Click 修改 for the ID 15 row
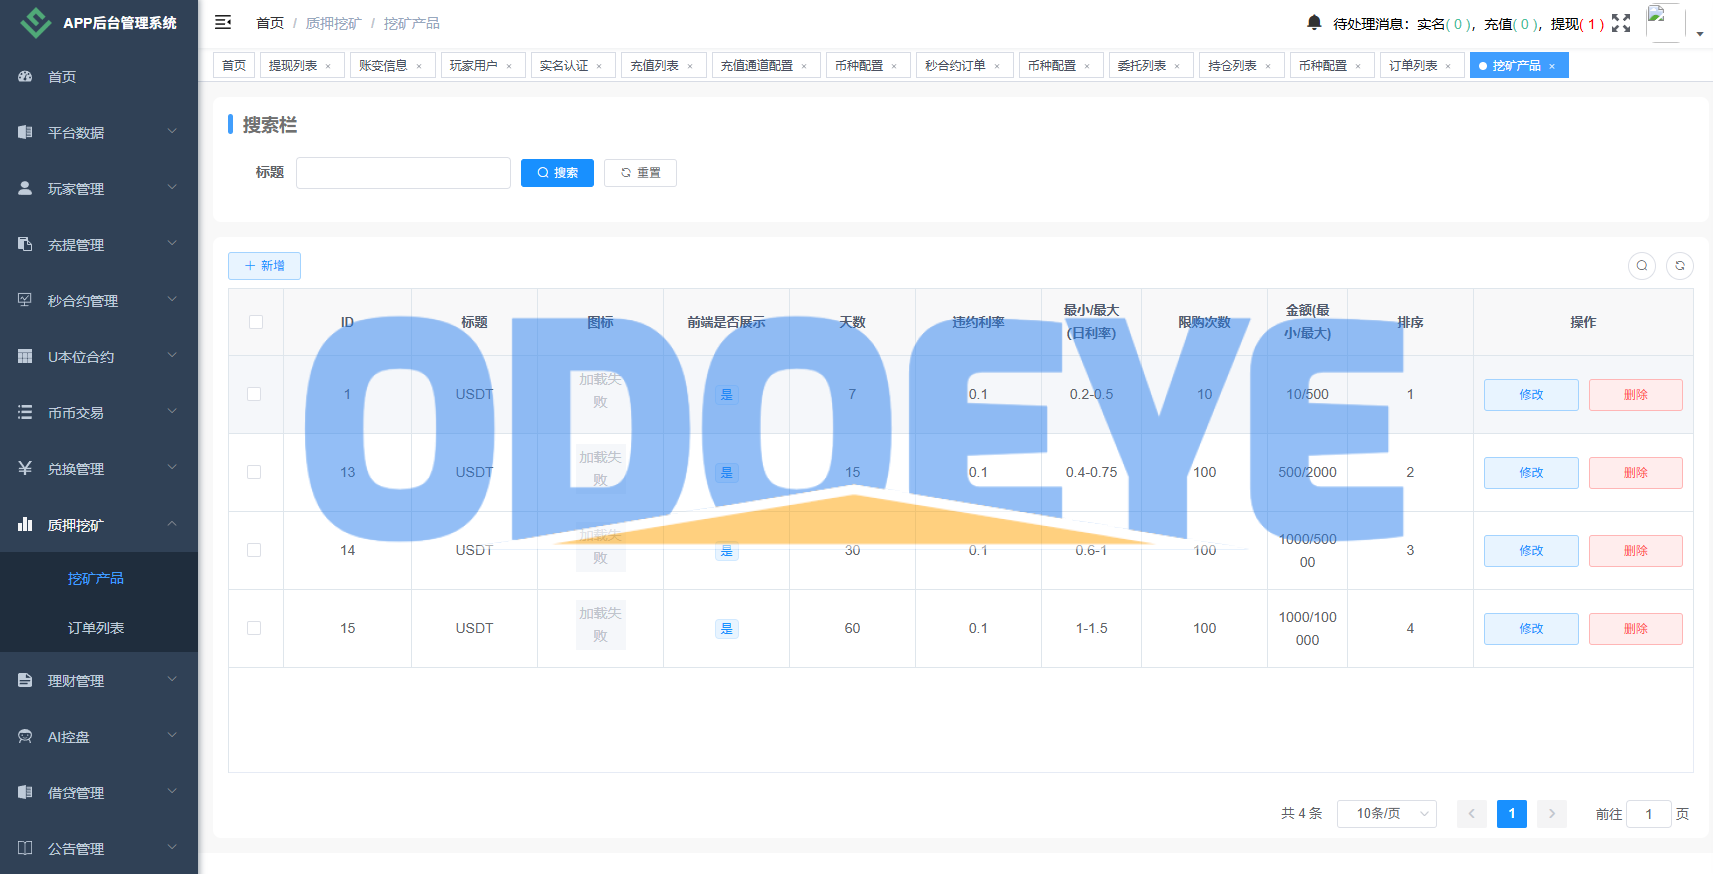 pyautogui.click(x=1531, y=629)
